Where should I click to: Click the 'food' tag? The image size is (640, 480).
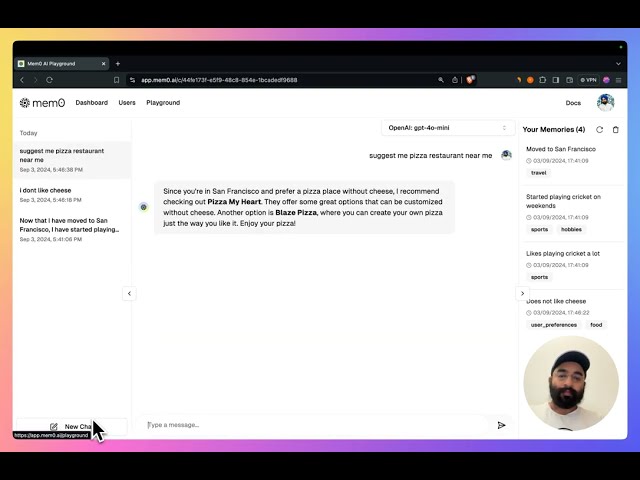click(x=596, y=325)
